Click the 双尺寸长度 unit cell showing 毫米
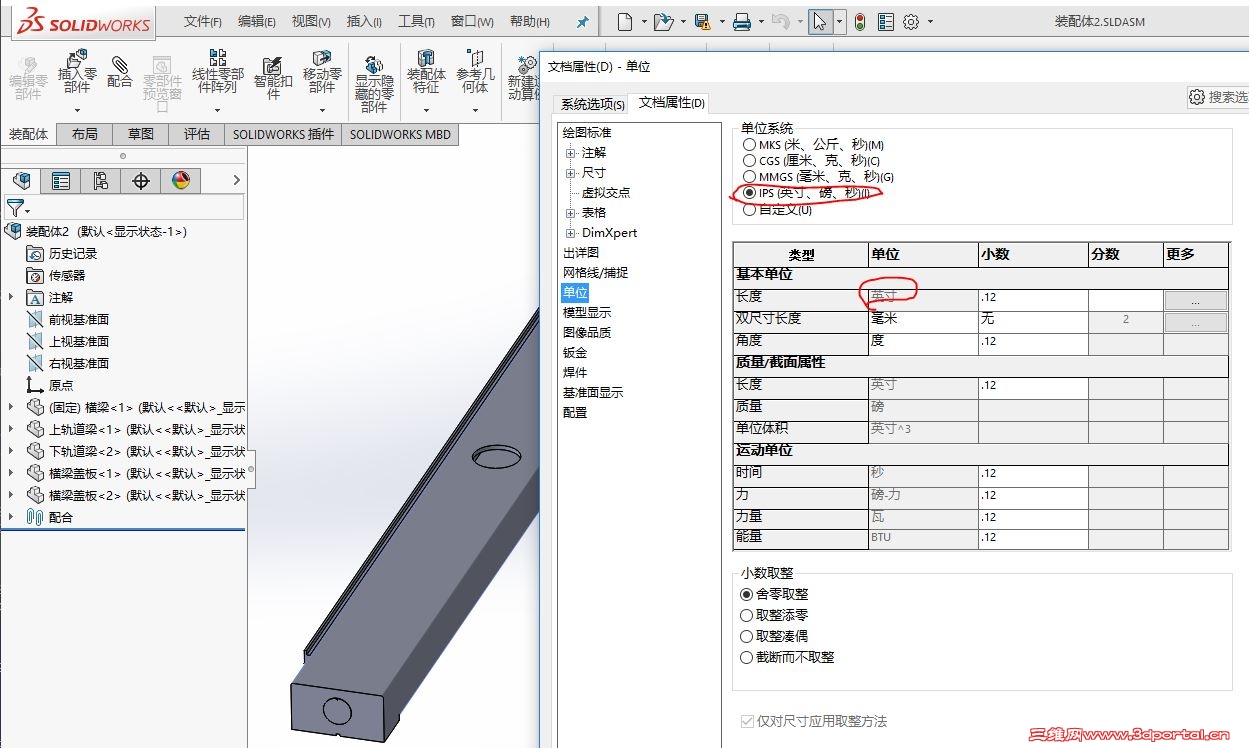 (924, 320)
